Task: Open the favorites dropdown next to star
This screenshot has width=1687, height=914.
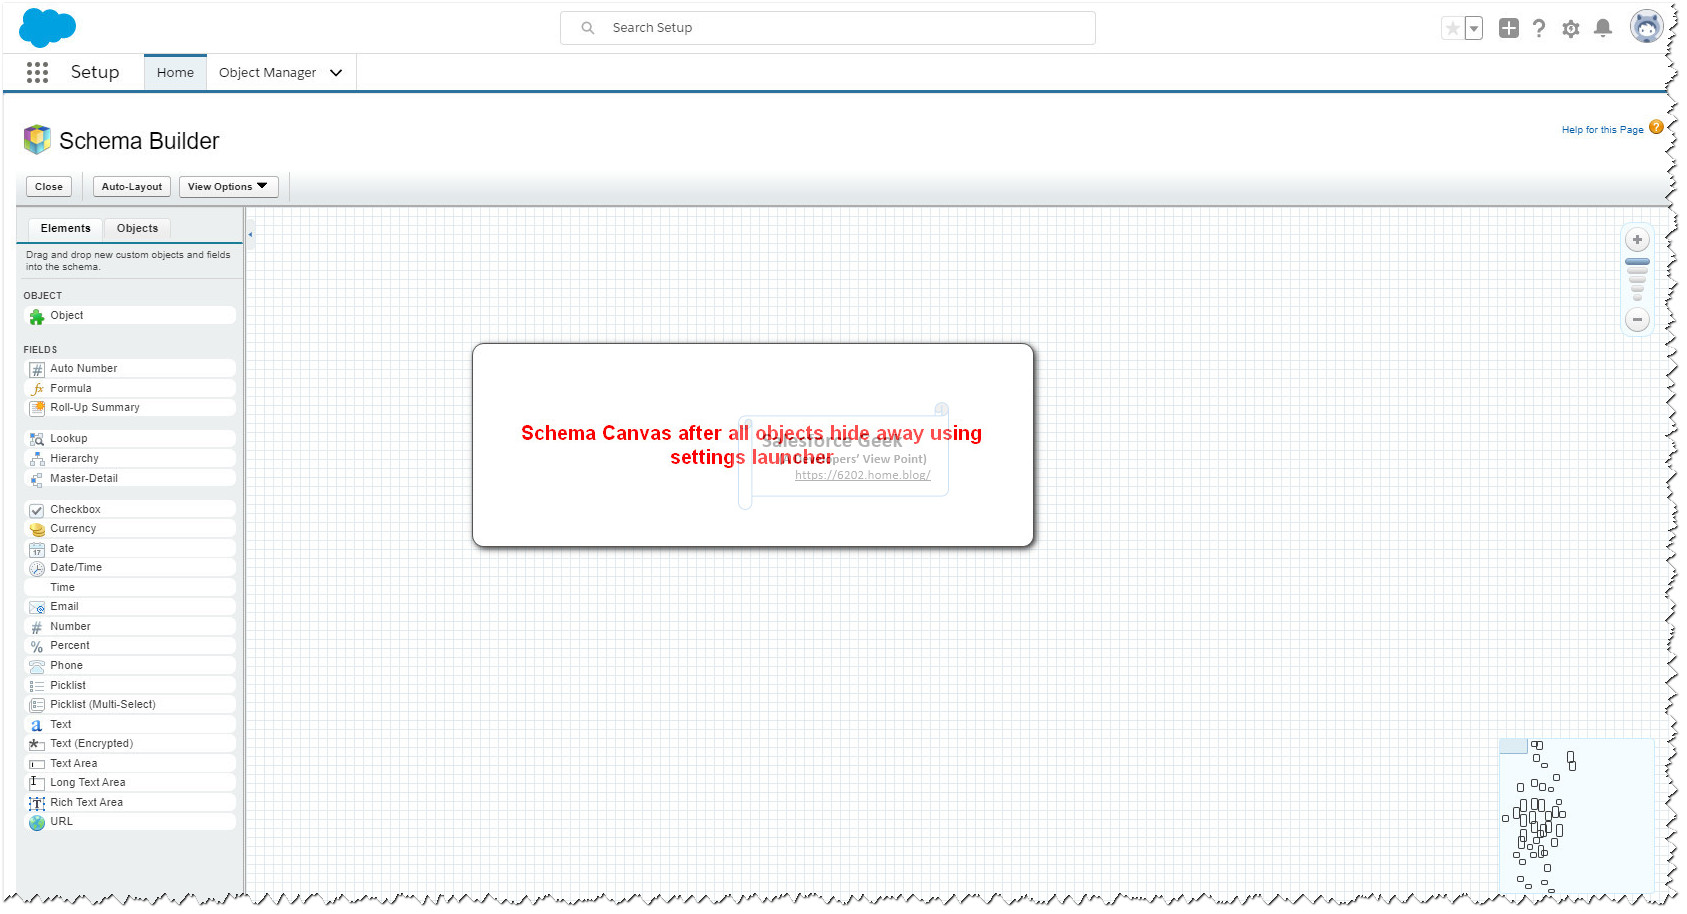Action: coord(1472,27)
